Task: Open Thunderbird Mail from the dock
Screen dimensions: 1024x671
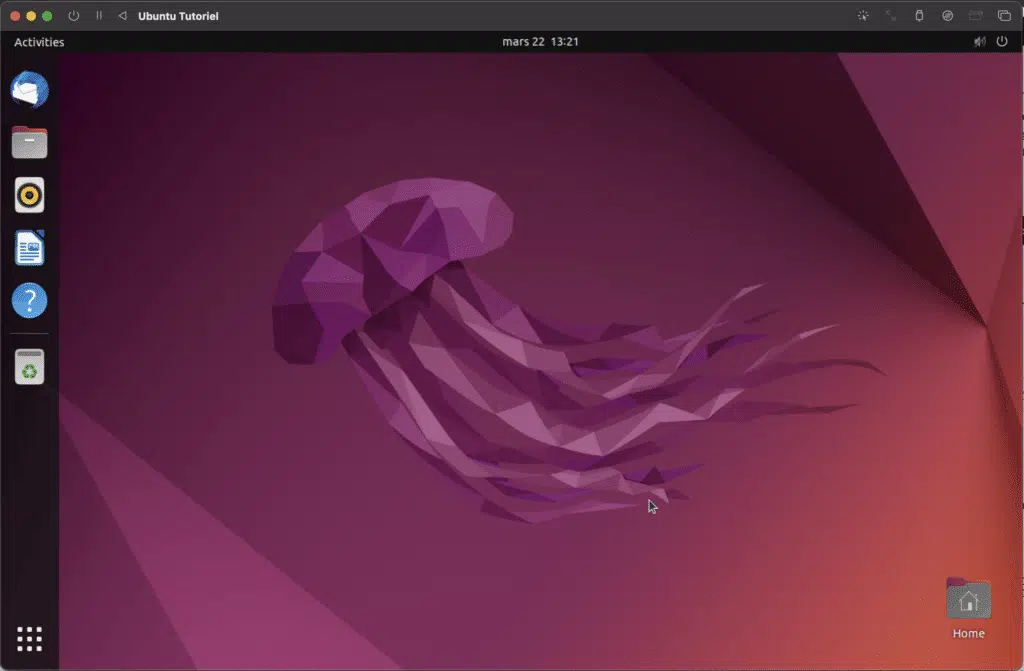Action: (29, 90)
